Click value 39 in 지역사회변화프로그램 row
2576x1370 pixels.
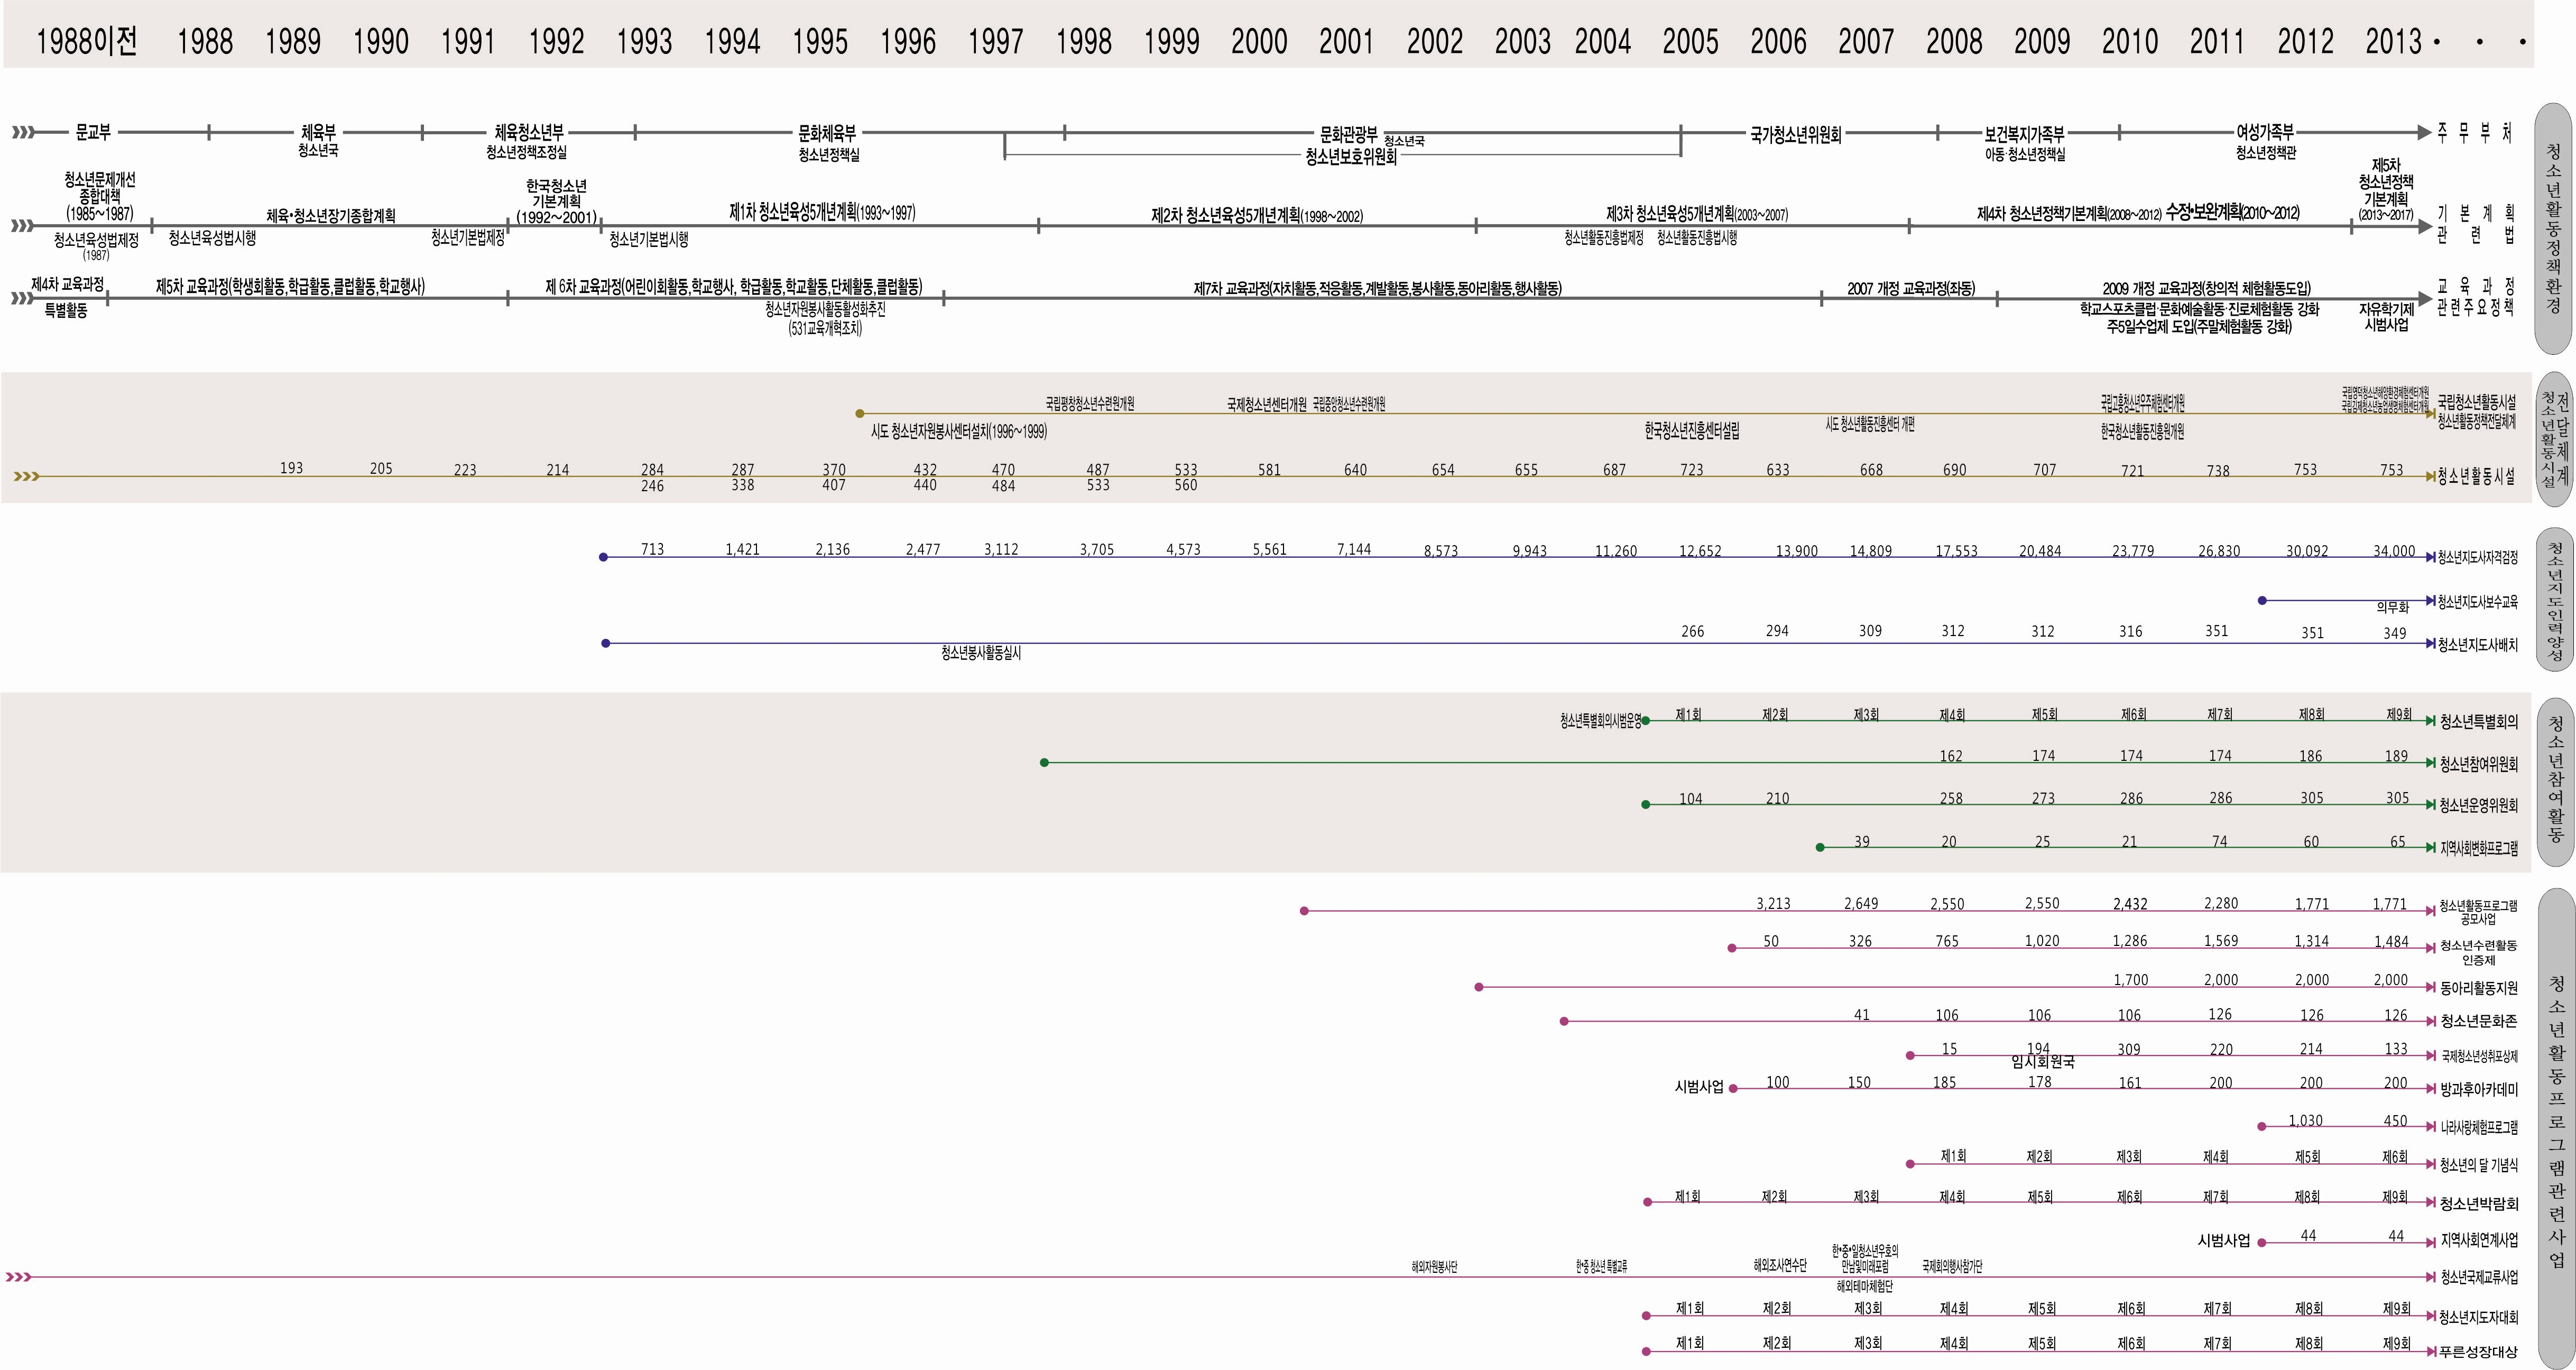pos(1861,842)
